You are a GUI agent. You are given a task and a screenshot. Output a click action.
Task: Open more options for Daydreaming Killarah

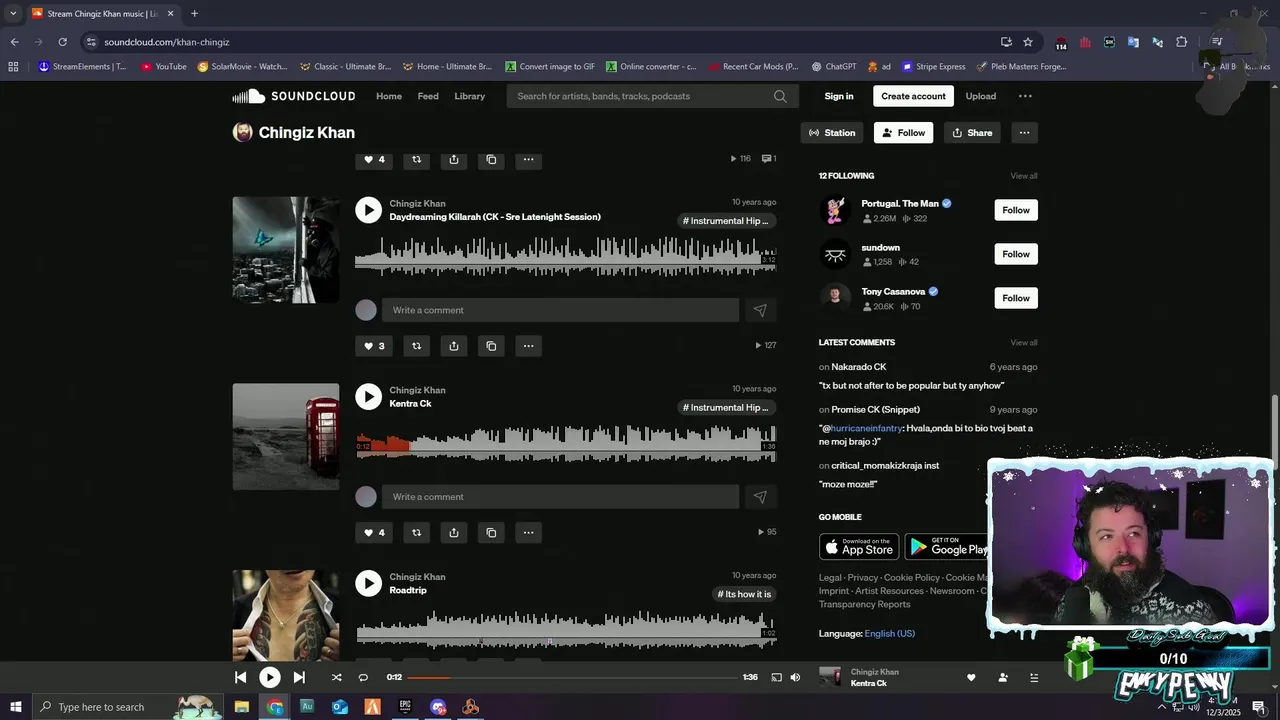coord(528,346)
